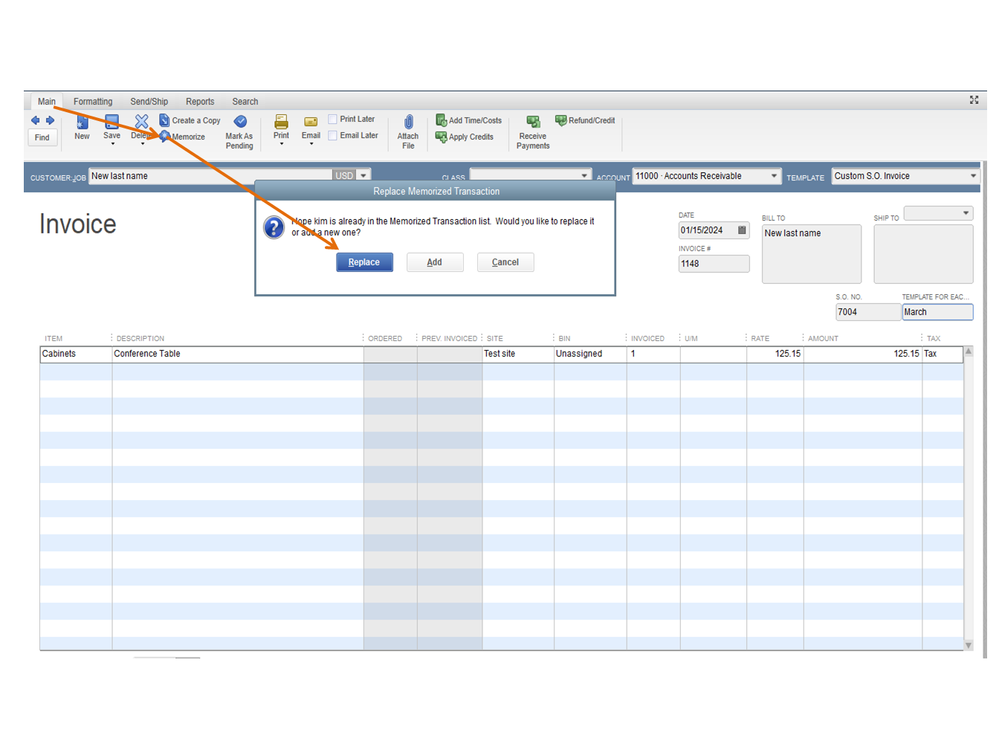Switch to the Search tab
Image resolution: width=999 pixels, height=749 pixels.
pyautogui.click(x=245, y=101)
